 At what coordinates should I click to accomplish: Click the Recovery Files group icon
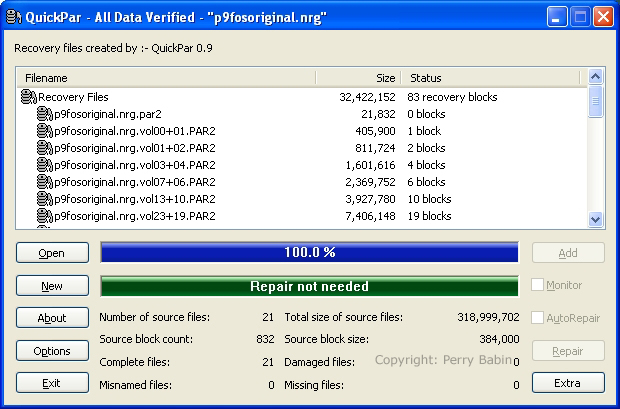click(x=28, y=97)
